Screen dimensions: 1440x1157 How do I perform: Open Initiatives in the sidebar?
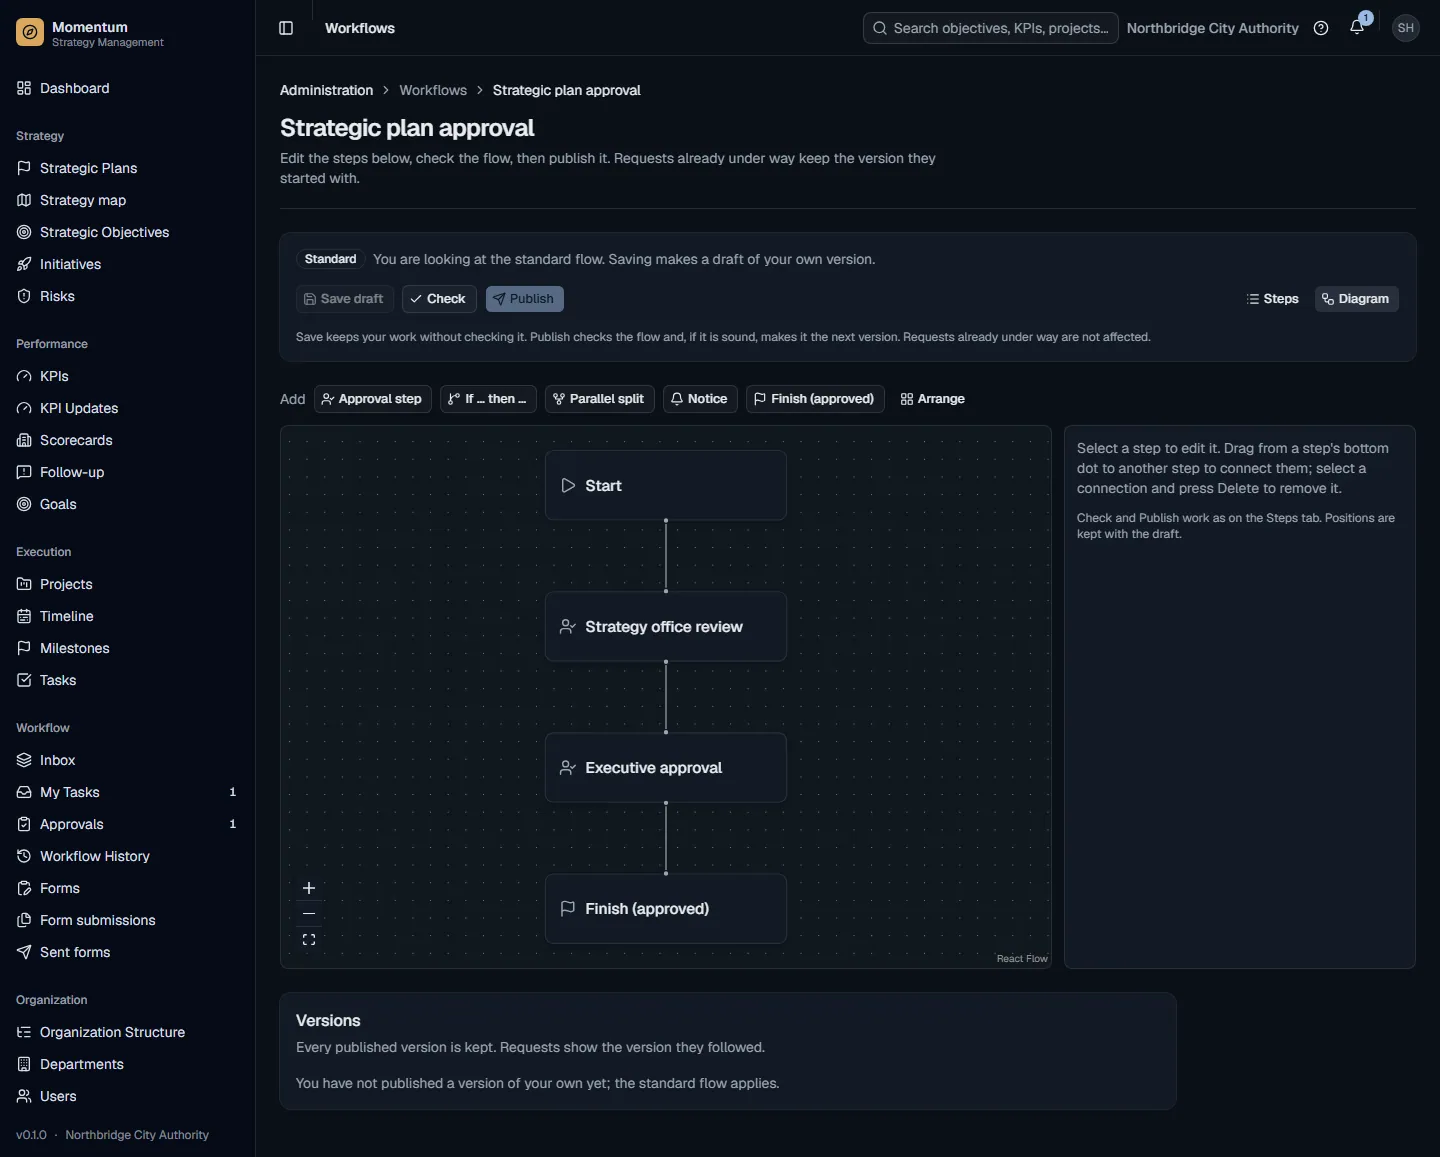point(127,264)
